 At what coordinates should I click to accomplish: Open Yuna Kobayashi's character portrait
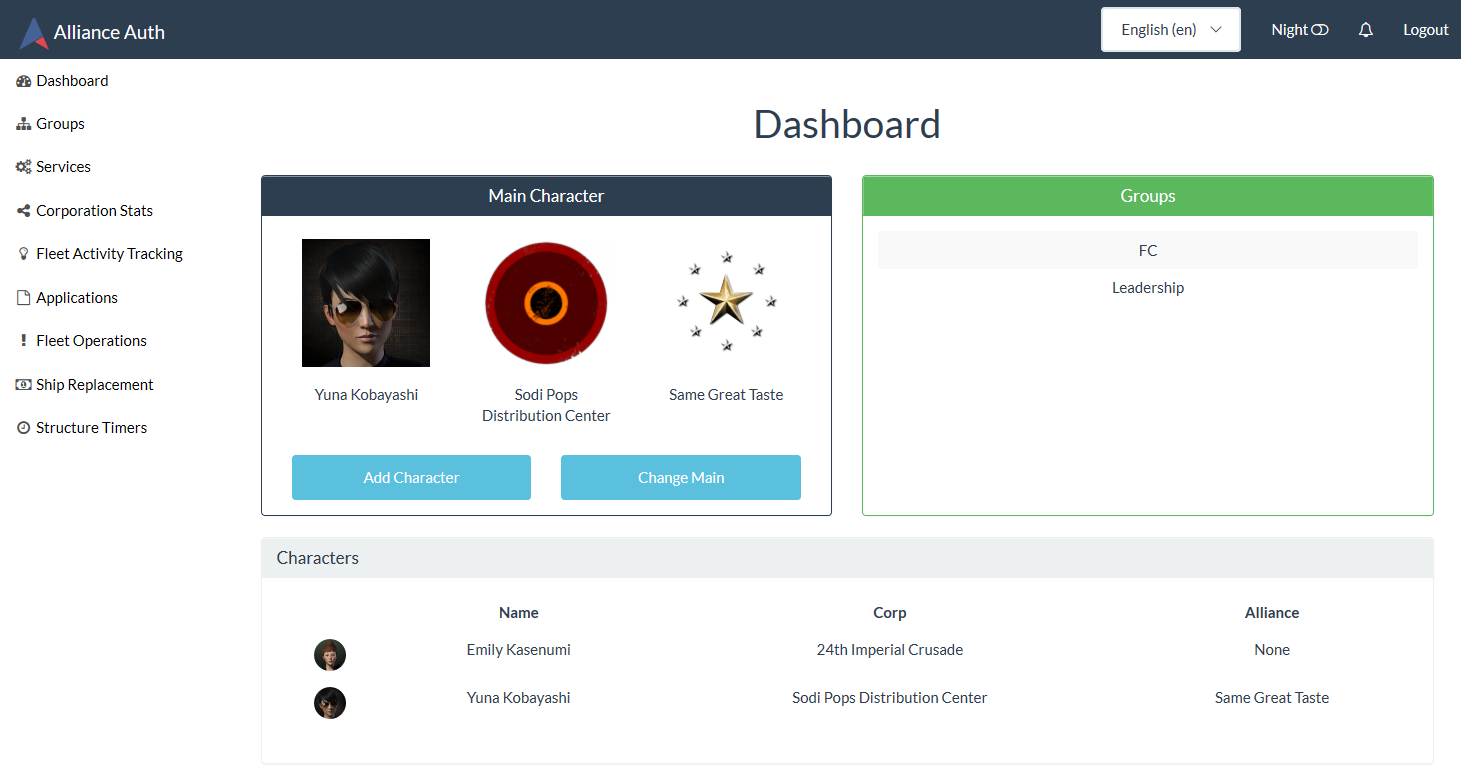(366, 302)
